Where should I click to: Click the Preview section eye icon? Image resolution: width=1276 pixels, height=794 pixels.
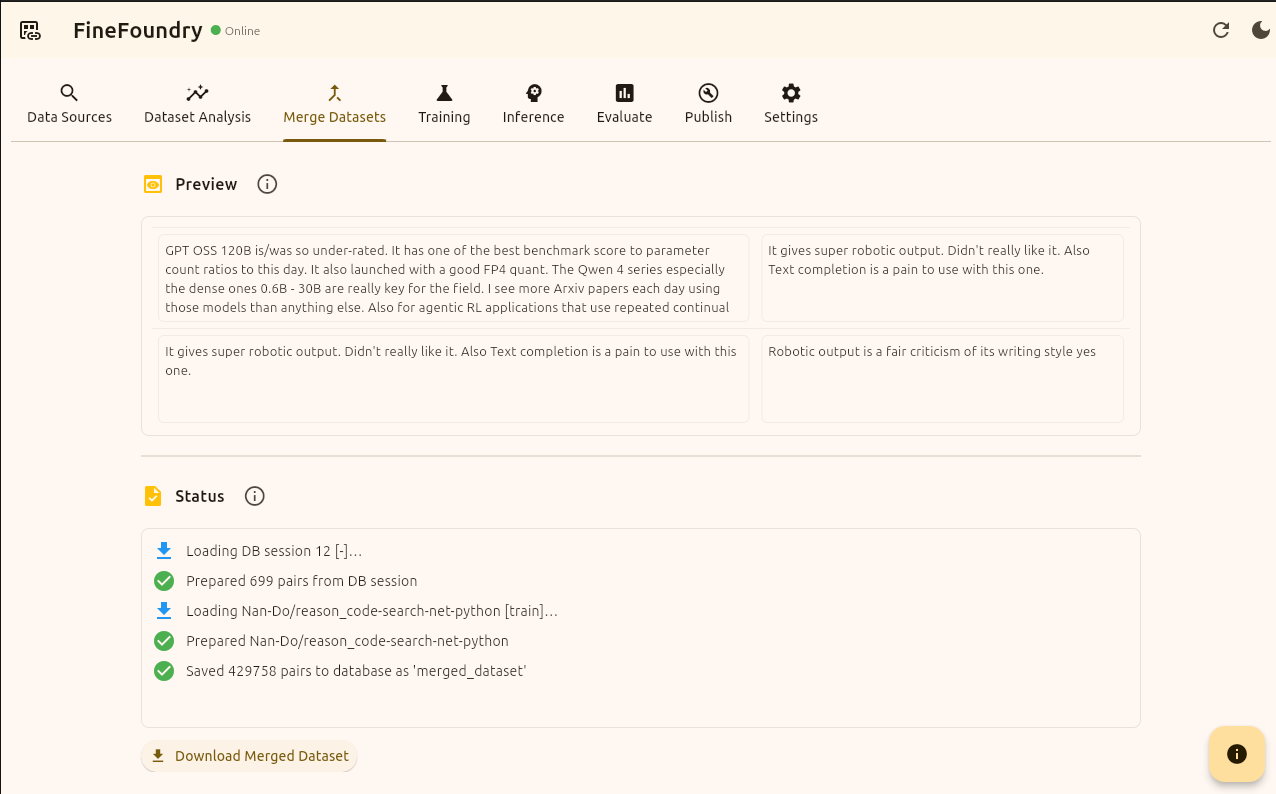click(x=153, y=184)
